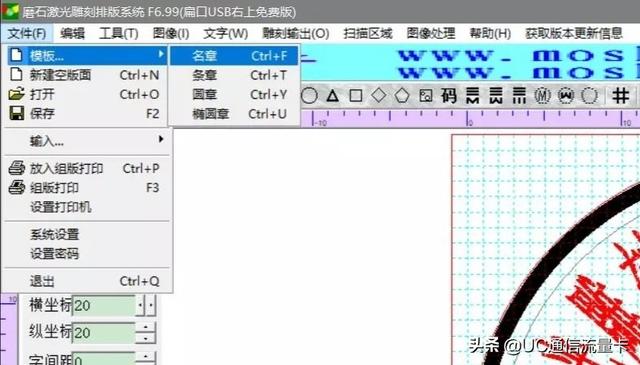Viewport: 640px width, 365px height.
Task: Select the diamond shape tool
Action: click(x=378, y=96)
